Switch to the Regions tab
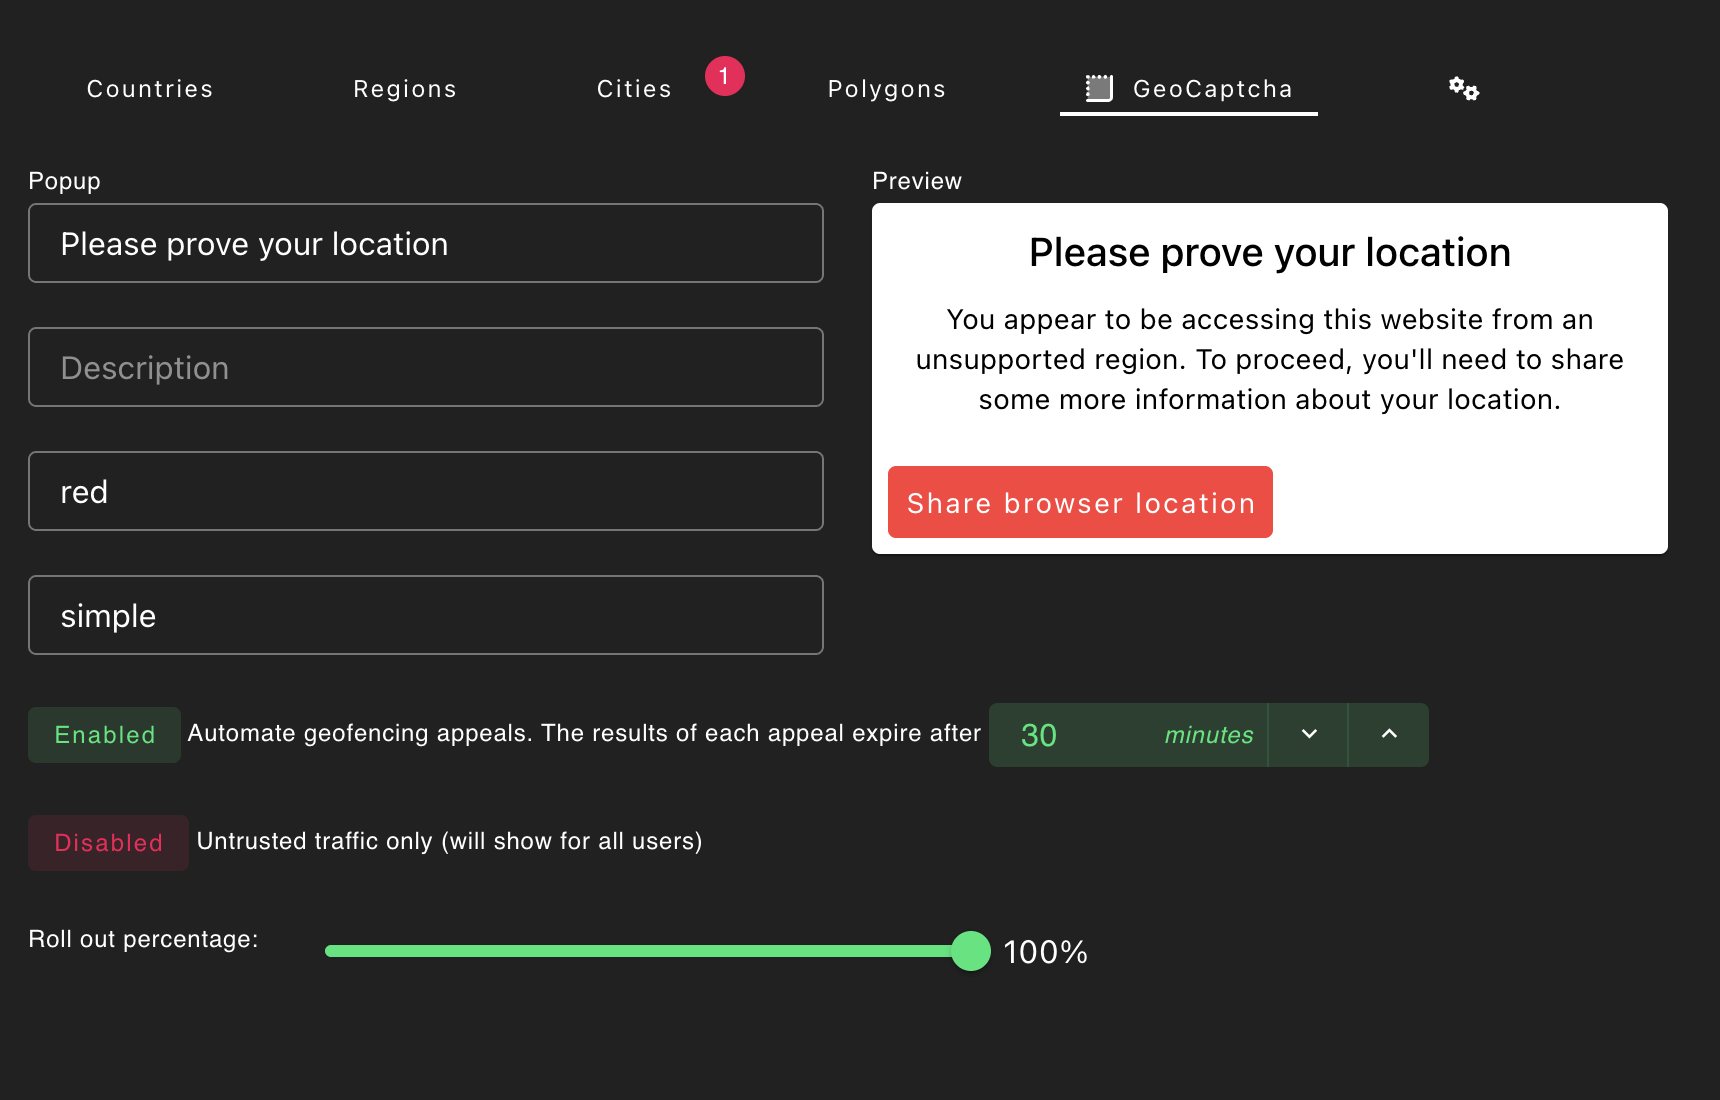Viewport: 1720px width, 1100px height. [405, 88]
